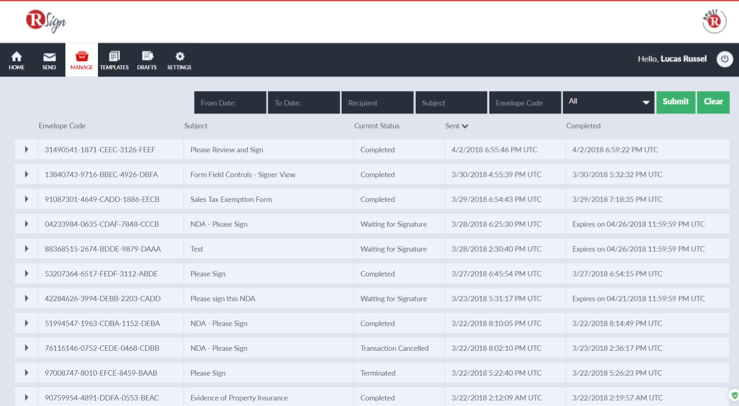Click envelope code 97008747-8010-EFCE-8459-BAAB

pyautogui.click(x=101, y=373)
